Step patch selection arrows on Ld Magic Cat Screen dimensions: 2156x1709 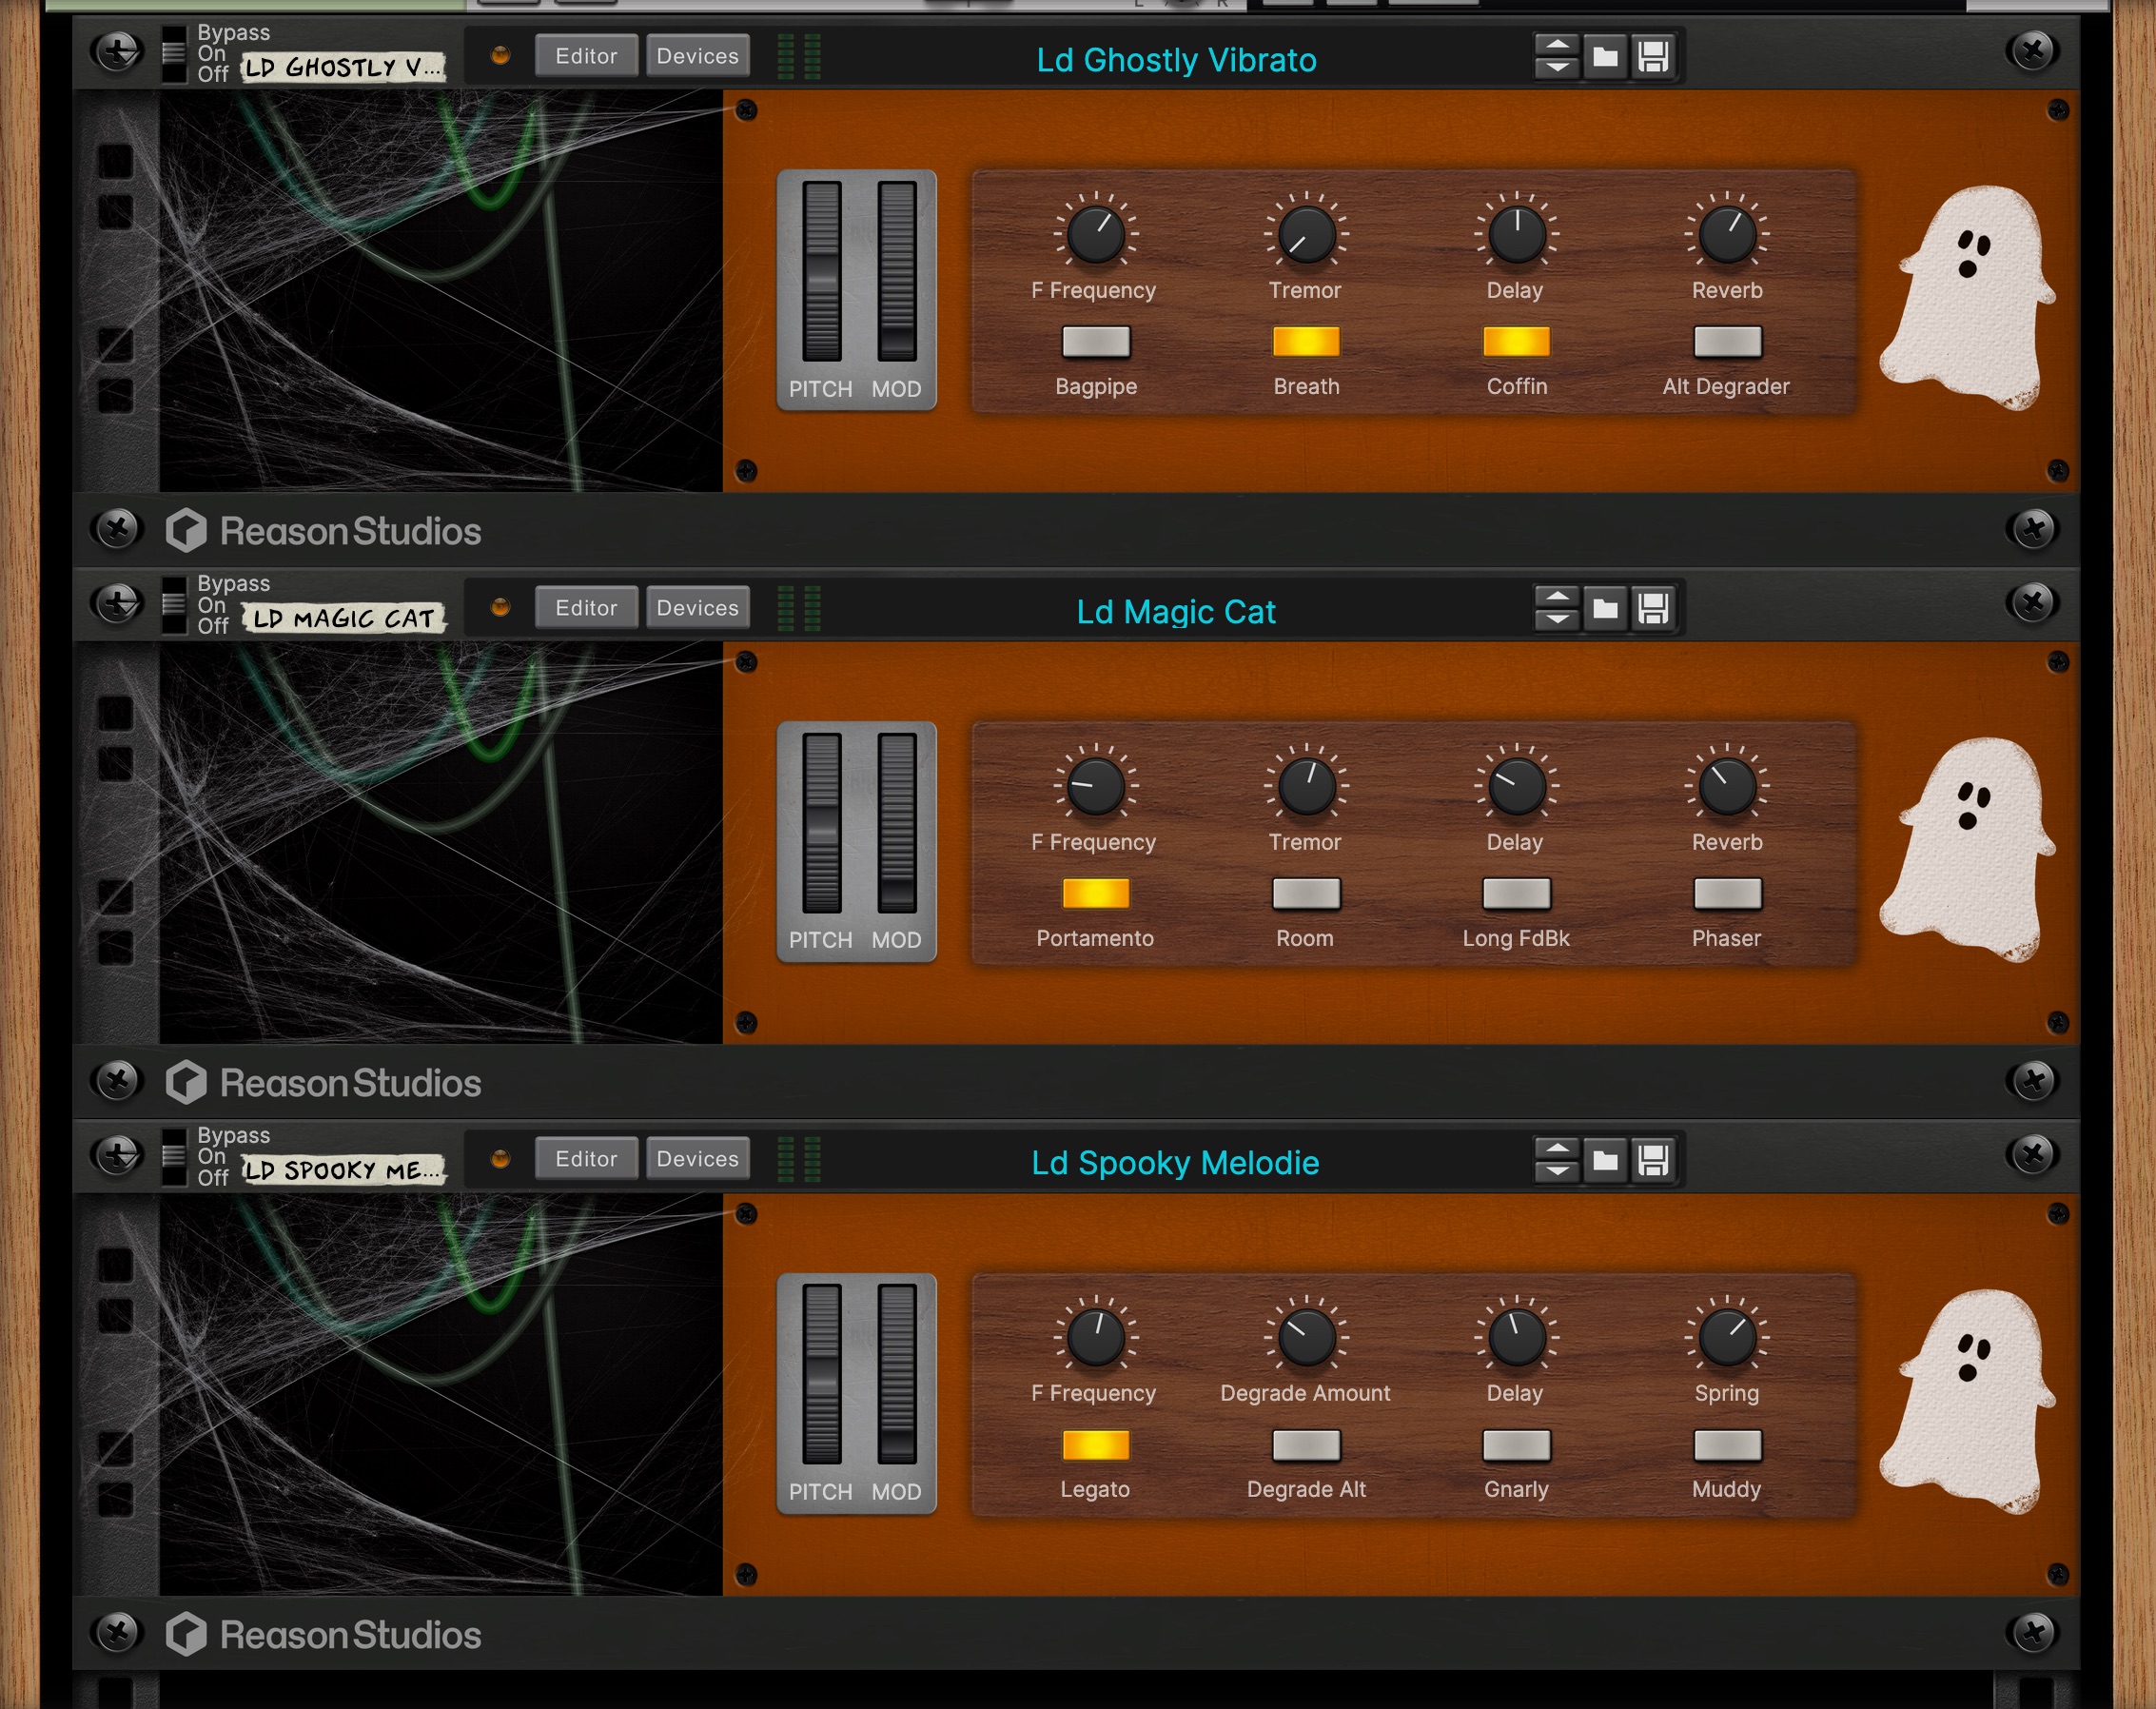tap(1557, 608)
